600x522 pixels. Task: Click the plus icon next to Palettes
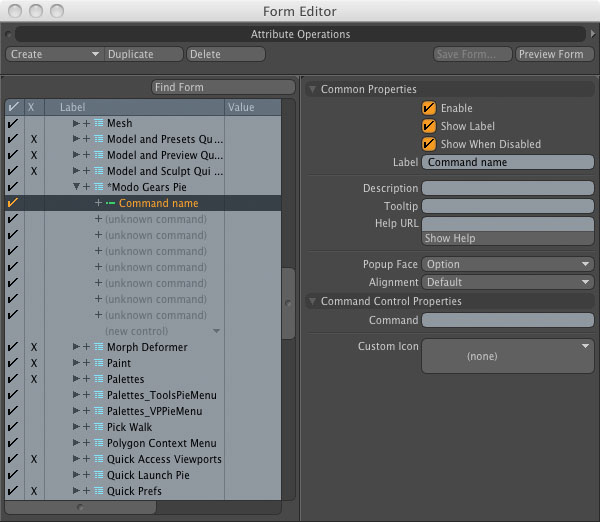pos(86,379)
